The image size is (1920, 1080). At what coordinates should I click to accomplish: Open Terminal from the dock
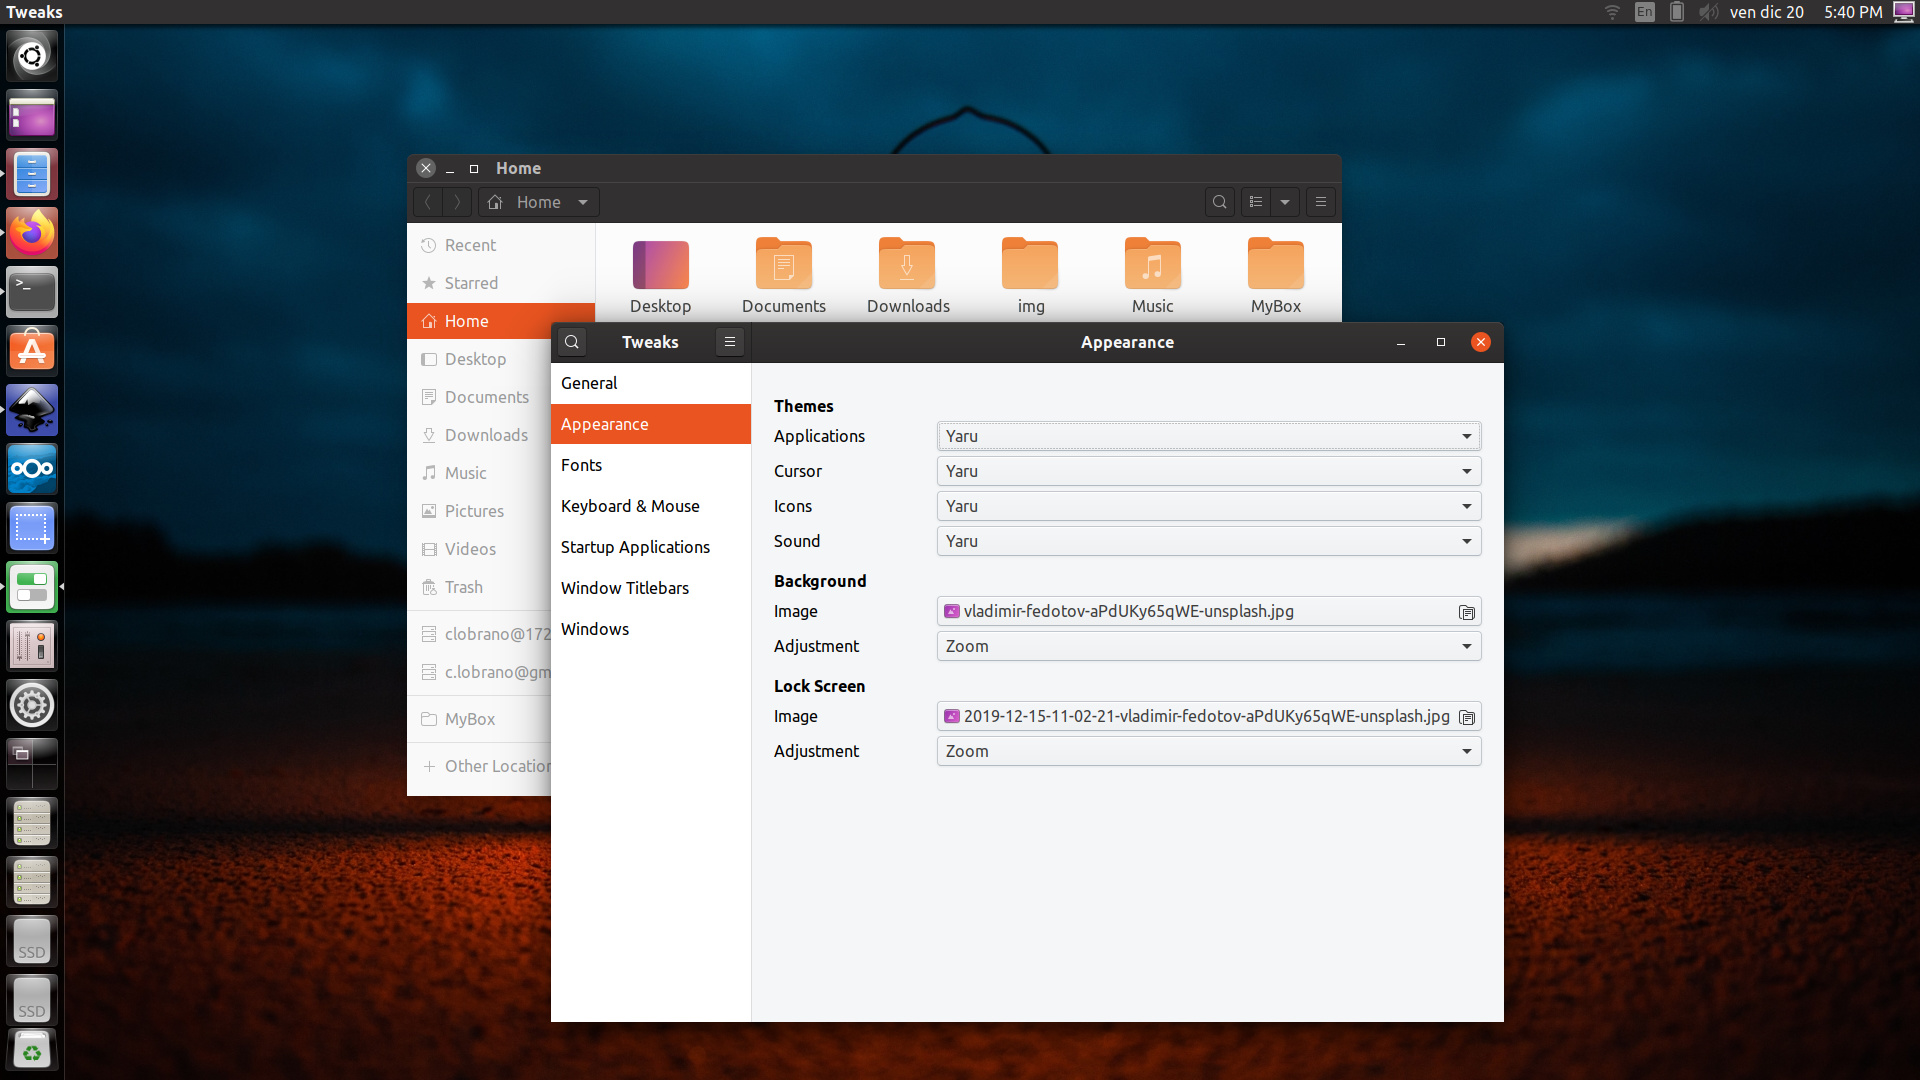point(32,292)
